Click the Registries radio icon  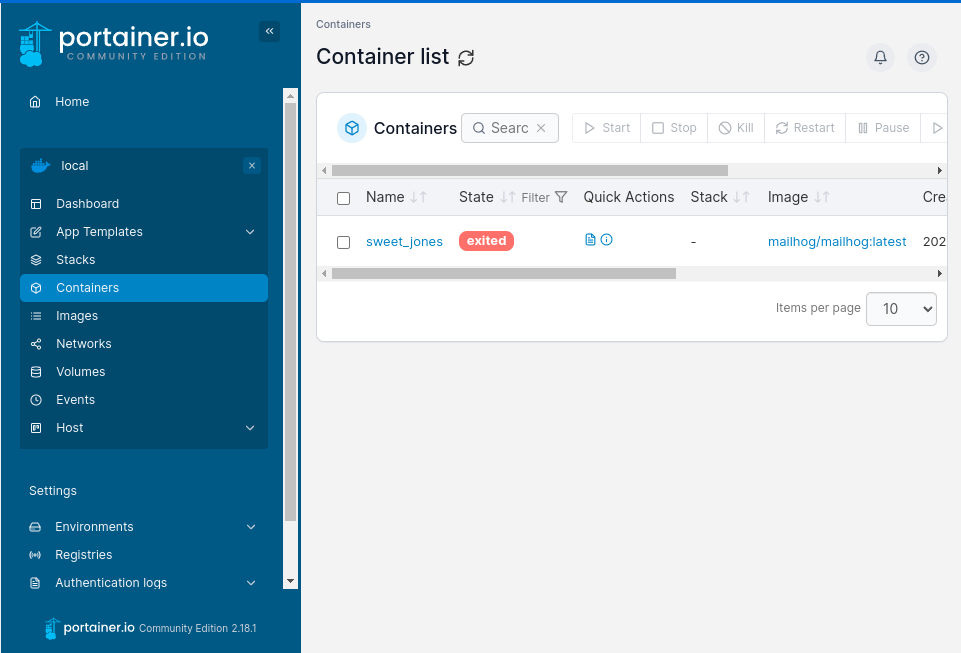35,555
